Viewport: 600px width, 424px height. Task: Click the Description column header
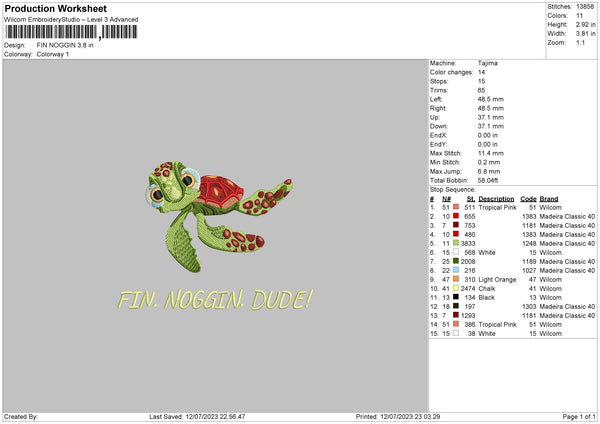(496, 199)
